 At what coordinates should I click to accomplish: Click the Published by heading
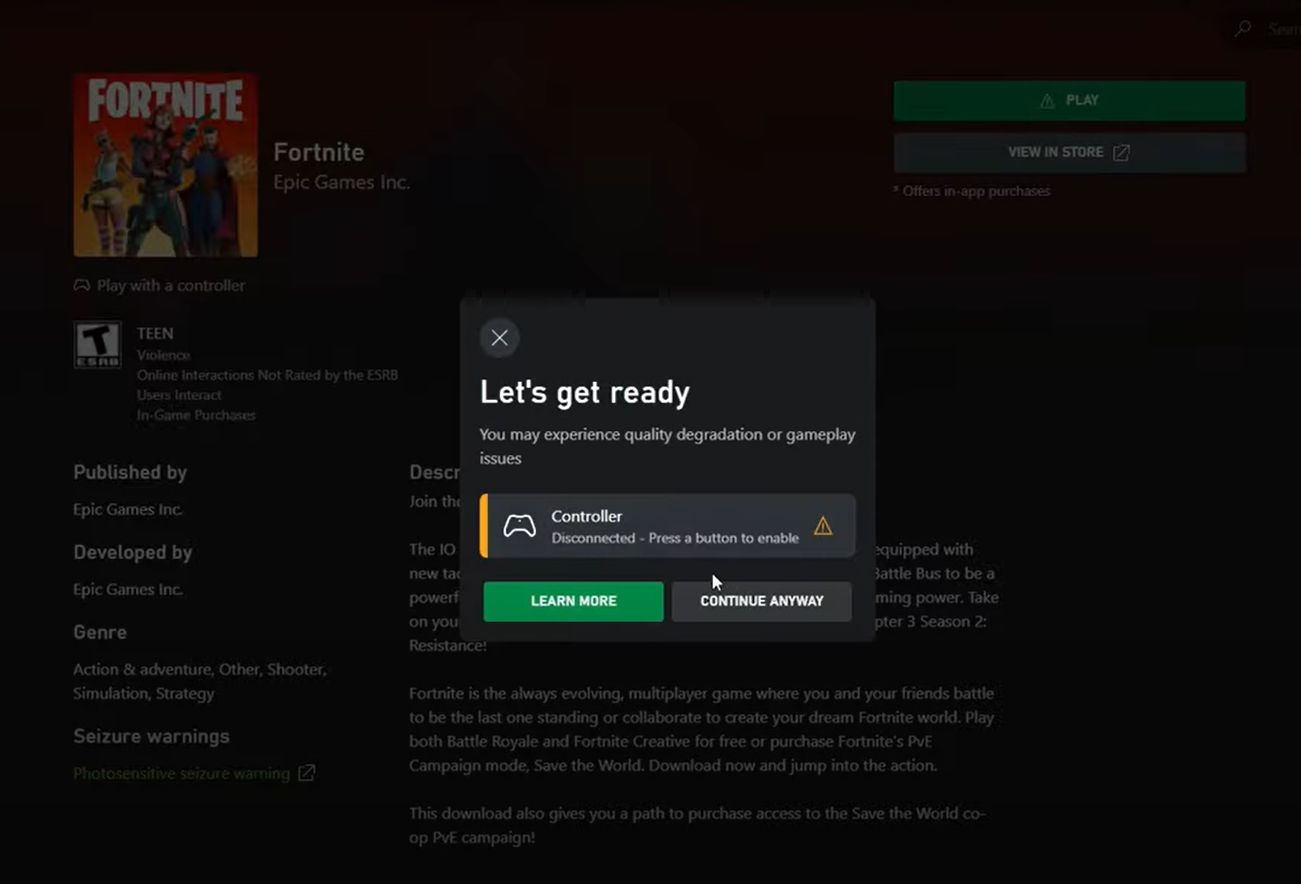tap(130, 472)
